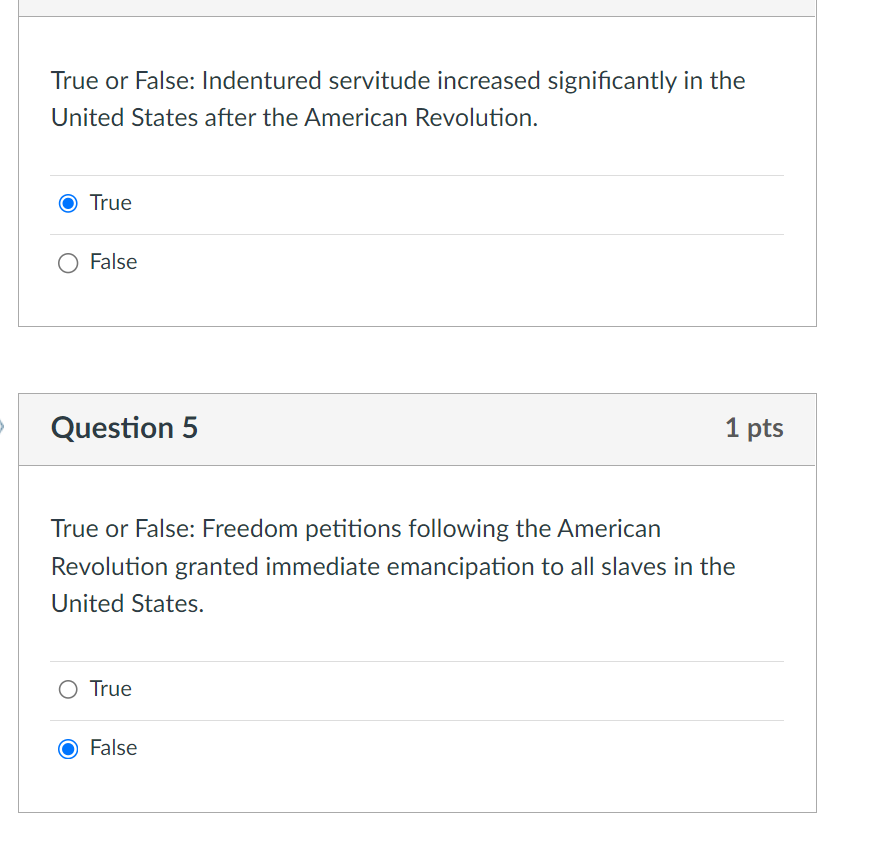Click inside the Question 4 answer area
Image resolution: width=892 pixels, height=857 pixels.
point(400,232)
